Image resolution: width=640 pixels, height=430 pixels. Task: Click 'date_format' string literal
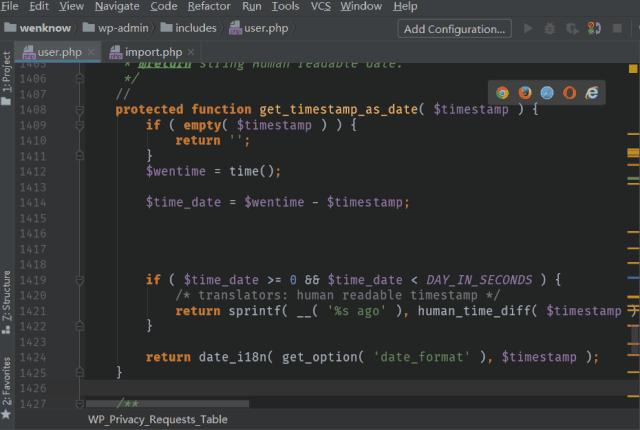[421, 357]
